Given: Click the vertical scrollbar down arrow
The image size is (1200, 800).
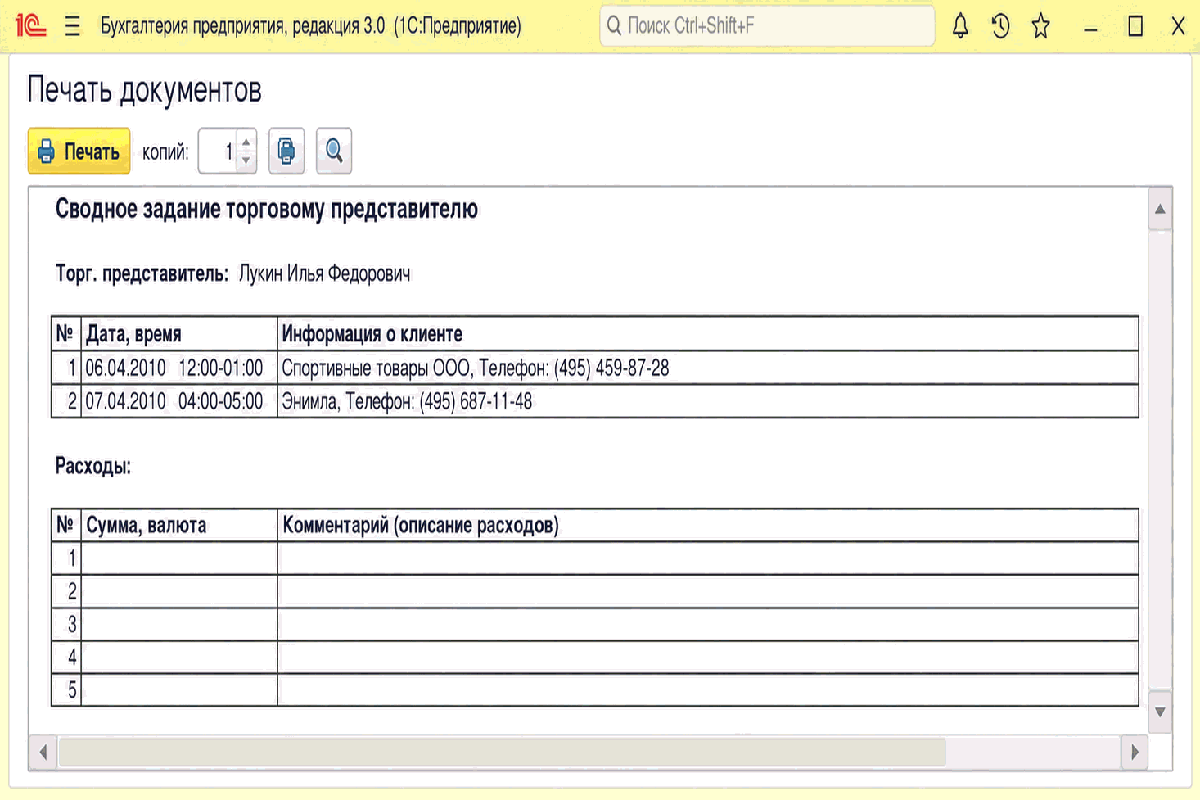Looking at the screenshot, I should [1160, 712].
